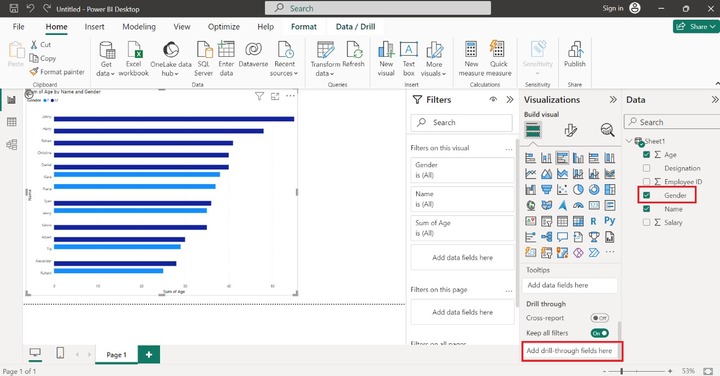Viewport: 720px width, 376px height.
Task: Choose the Area chart visual
Action: tap(546, 174)
